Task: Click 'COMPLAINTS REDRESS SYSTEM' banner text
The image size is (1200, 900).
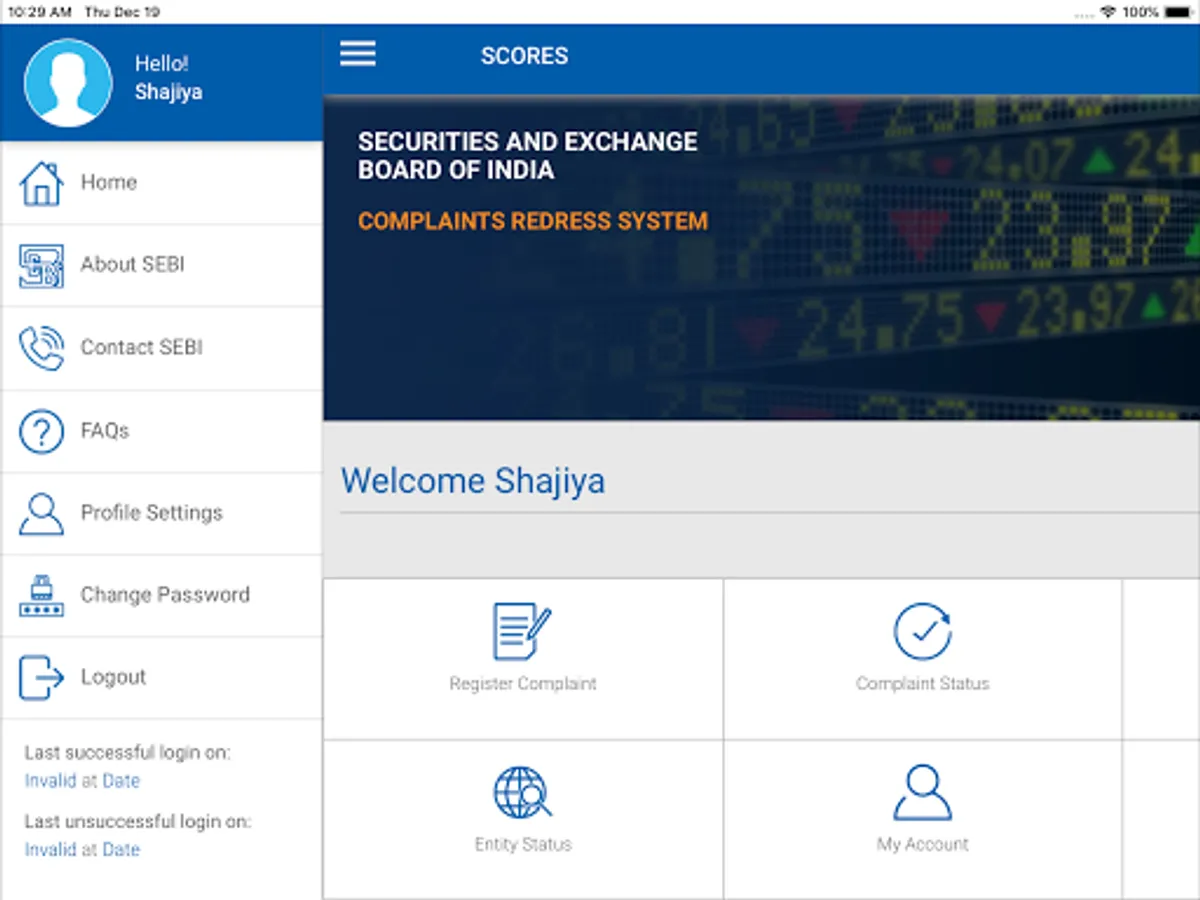Action: pyautogui.click(x=533, y=221)
